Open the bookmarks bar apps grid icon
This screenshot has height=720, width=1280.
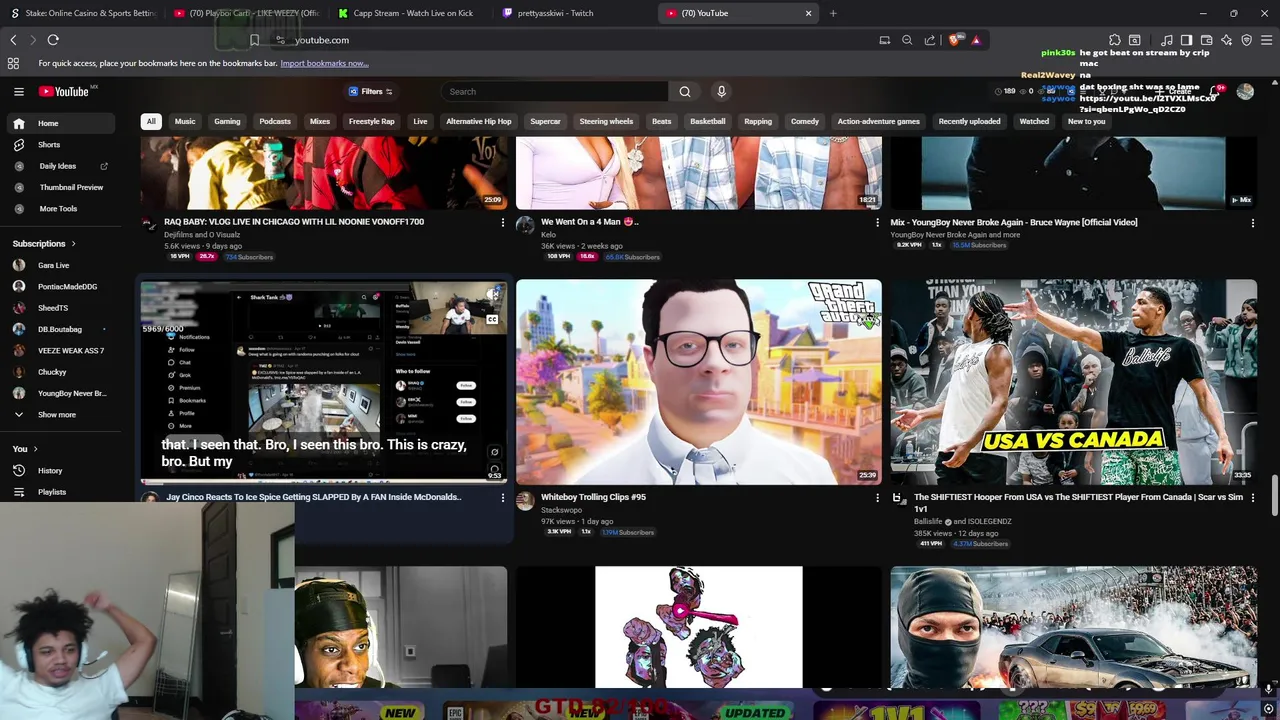click(x=13, y=63)
